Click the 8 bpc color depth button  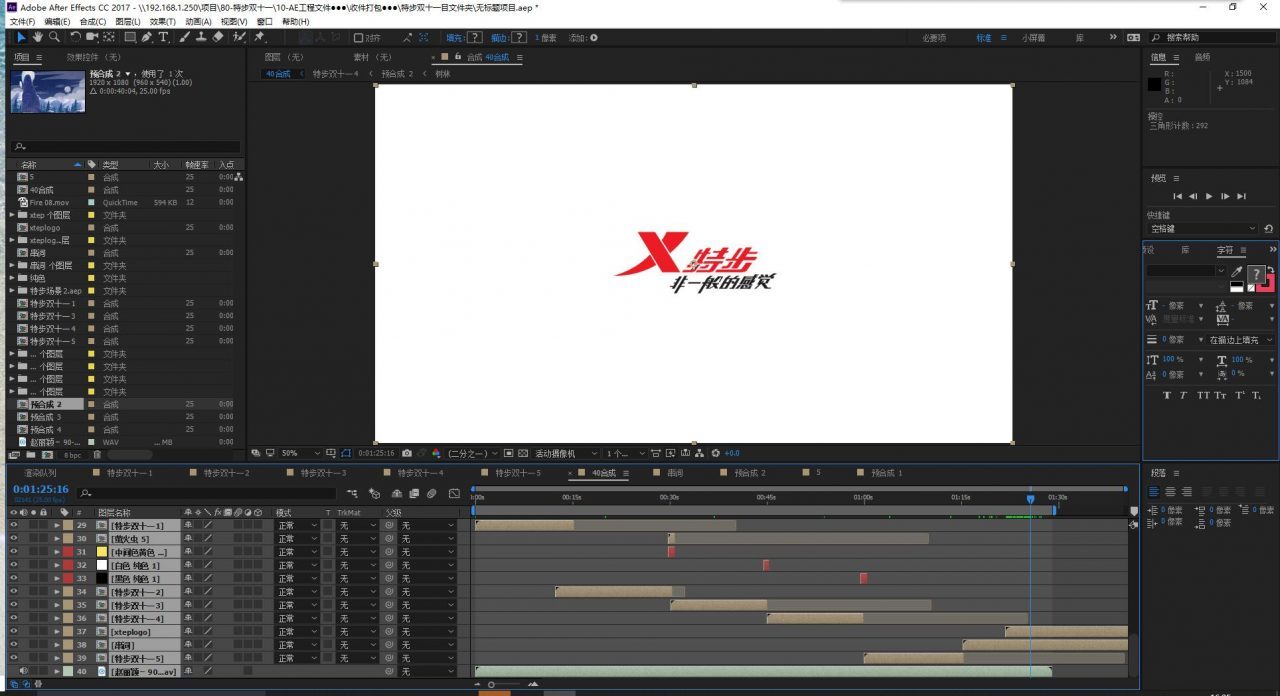pos(72,455)
